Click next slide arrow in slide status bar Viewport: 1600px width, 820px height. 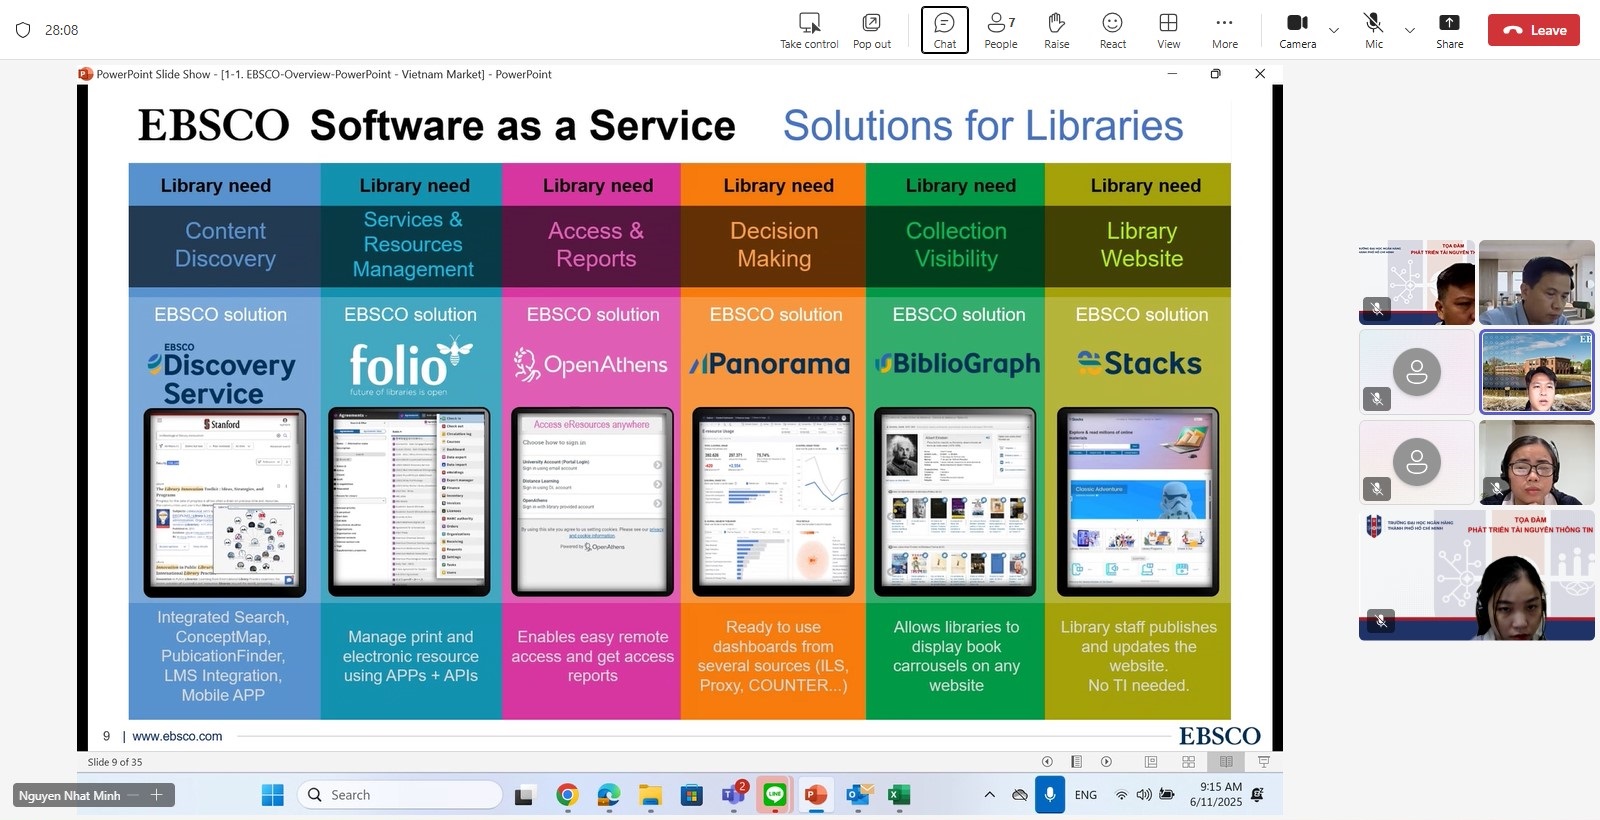click(x=1106, y=761)
